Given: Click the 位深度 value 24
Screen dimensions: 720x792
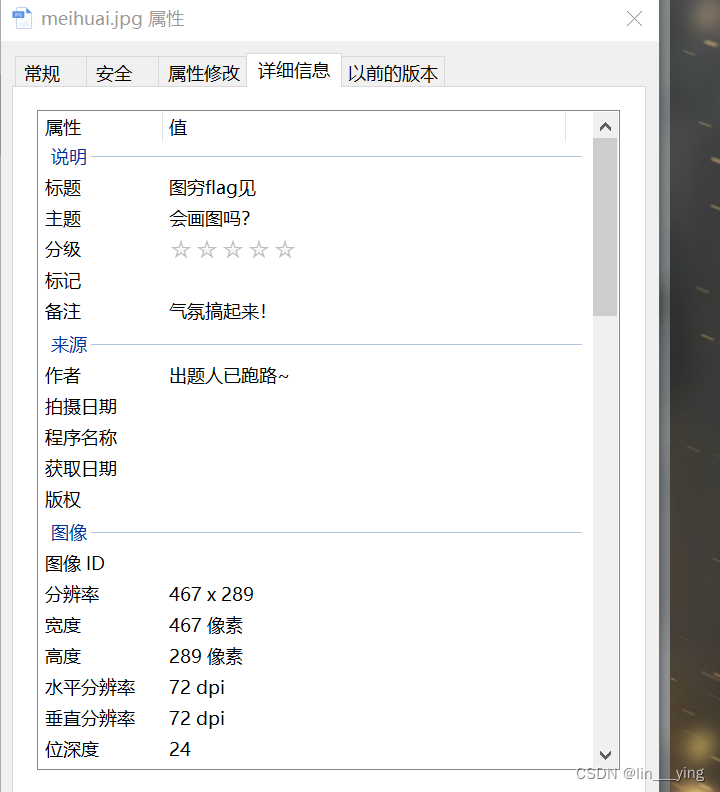Looking at the screenshot, I should (x=180, y=749).
